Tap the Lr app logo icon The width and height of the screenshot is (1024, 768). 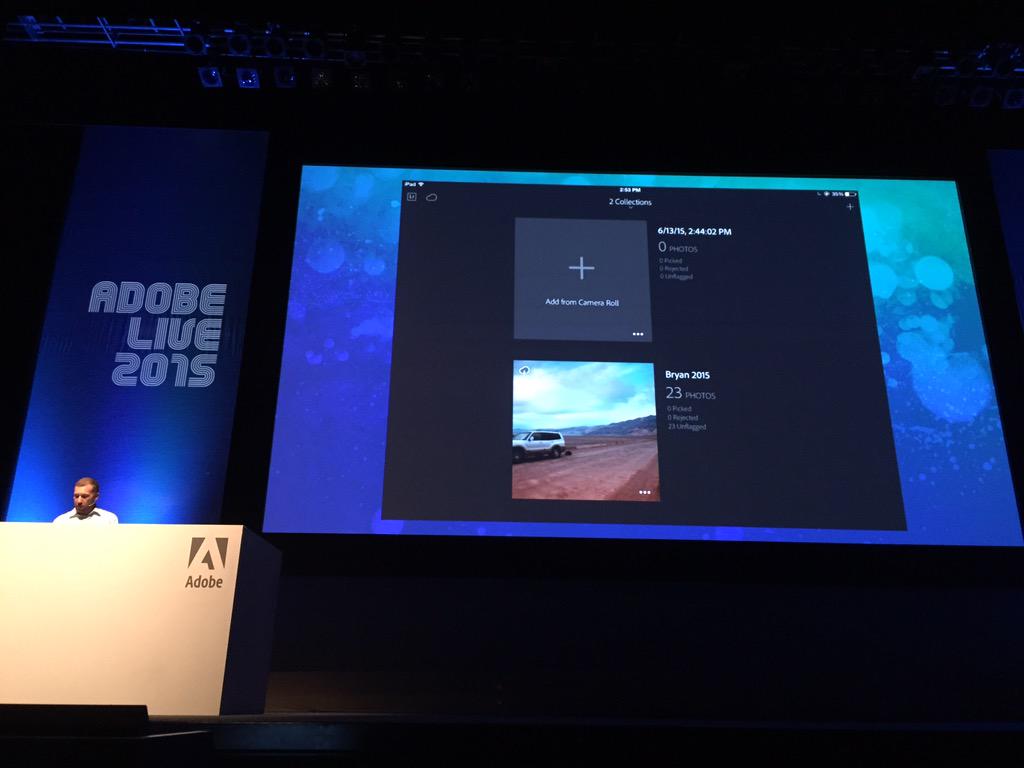412,197
